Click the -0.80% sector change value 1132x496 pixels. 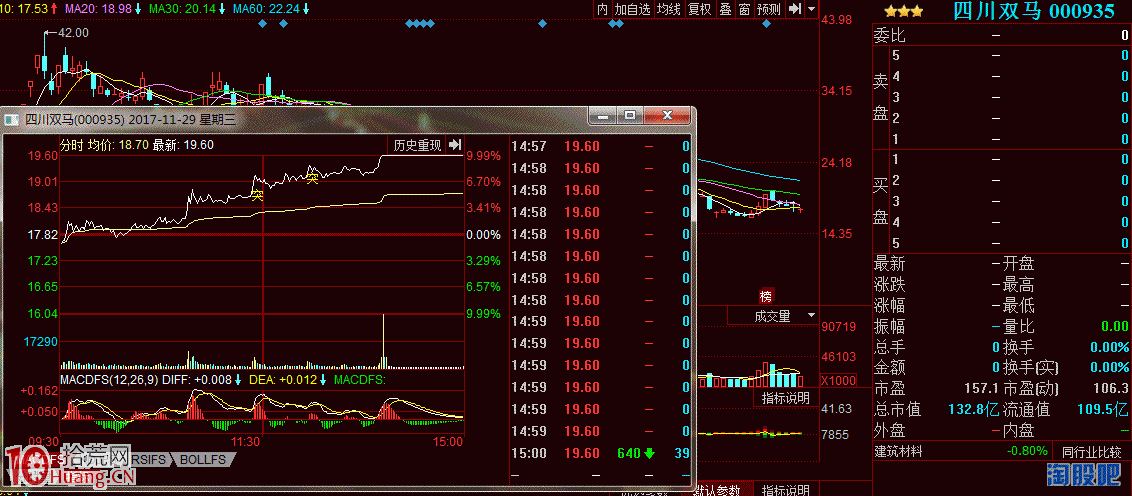(1028, 451)
